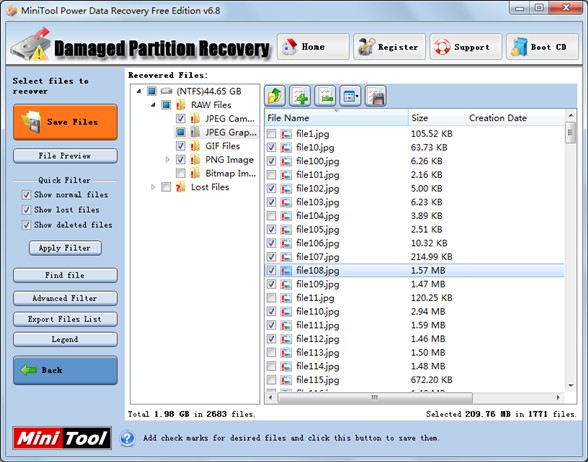Click the go up folder toolbar icon
The image size is (588, 462).
[275, 96]
